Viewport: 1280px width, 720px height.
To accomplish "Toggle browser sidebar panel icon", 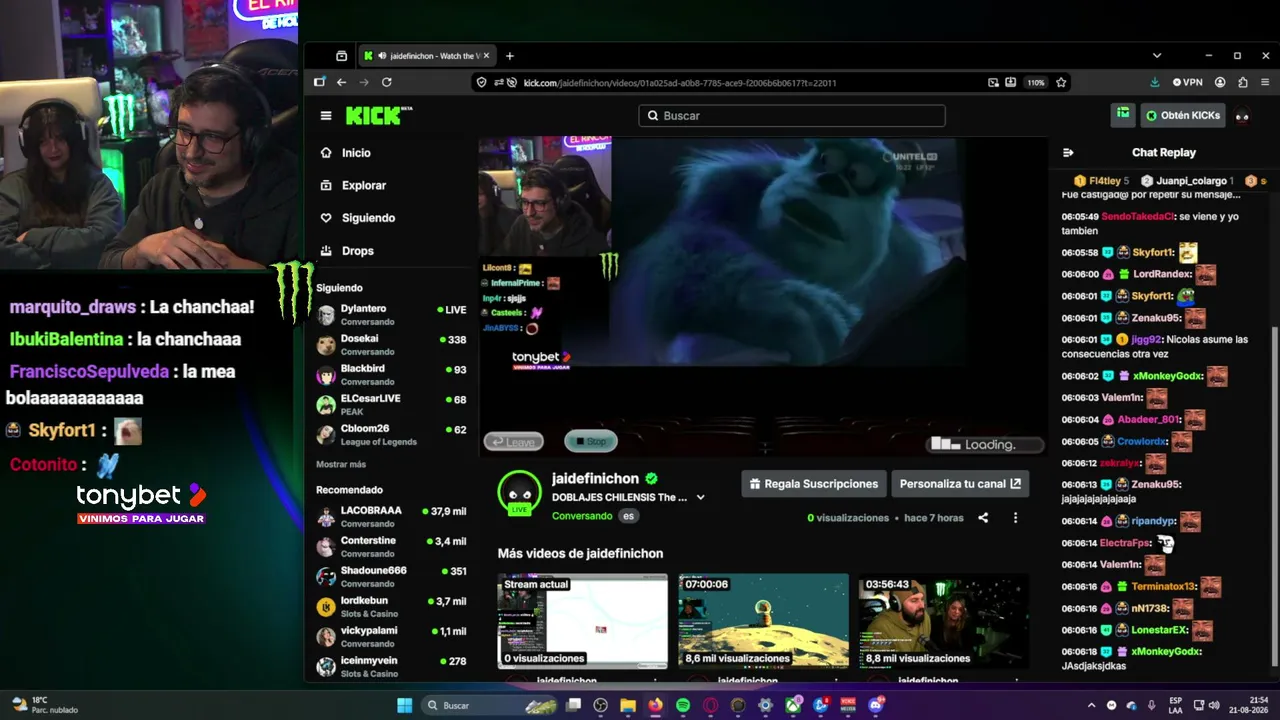I will tap(320, 83).
